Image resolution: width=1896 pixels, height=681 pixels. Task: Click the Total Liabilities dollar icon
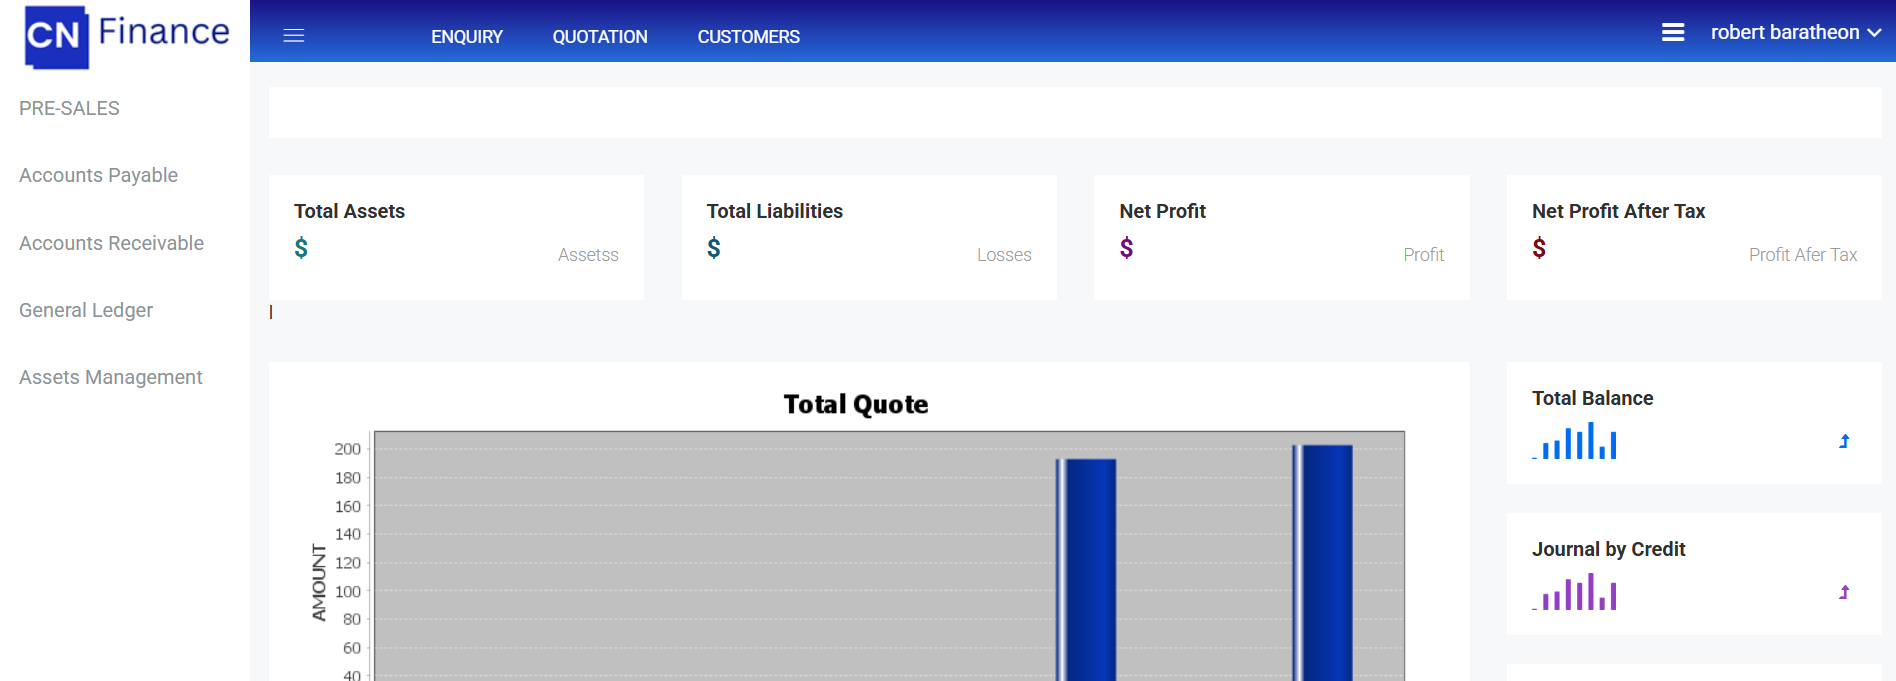(x=714, y=248)
